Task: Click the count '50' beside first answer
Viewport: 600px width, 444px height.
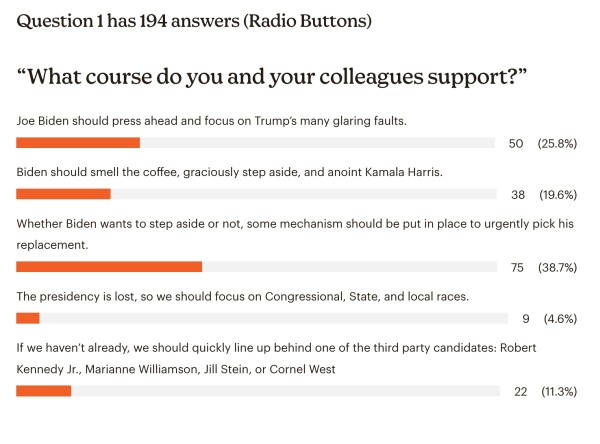Action: pos(516,144)
